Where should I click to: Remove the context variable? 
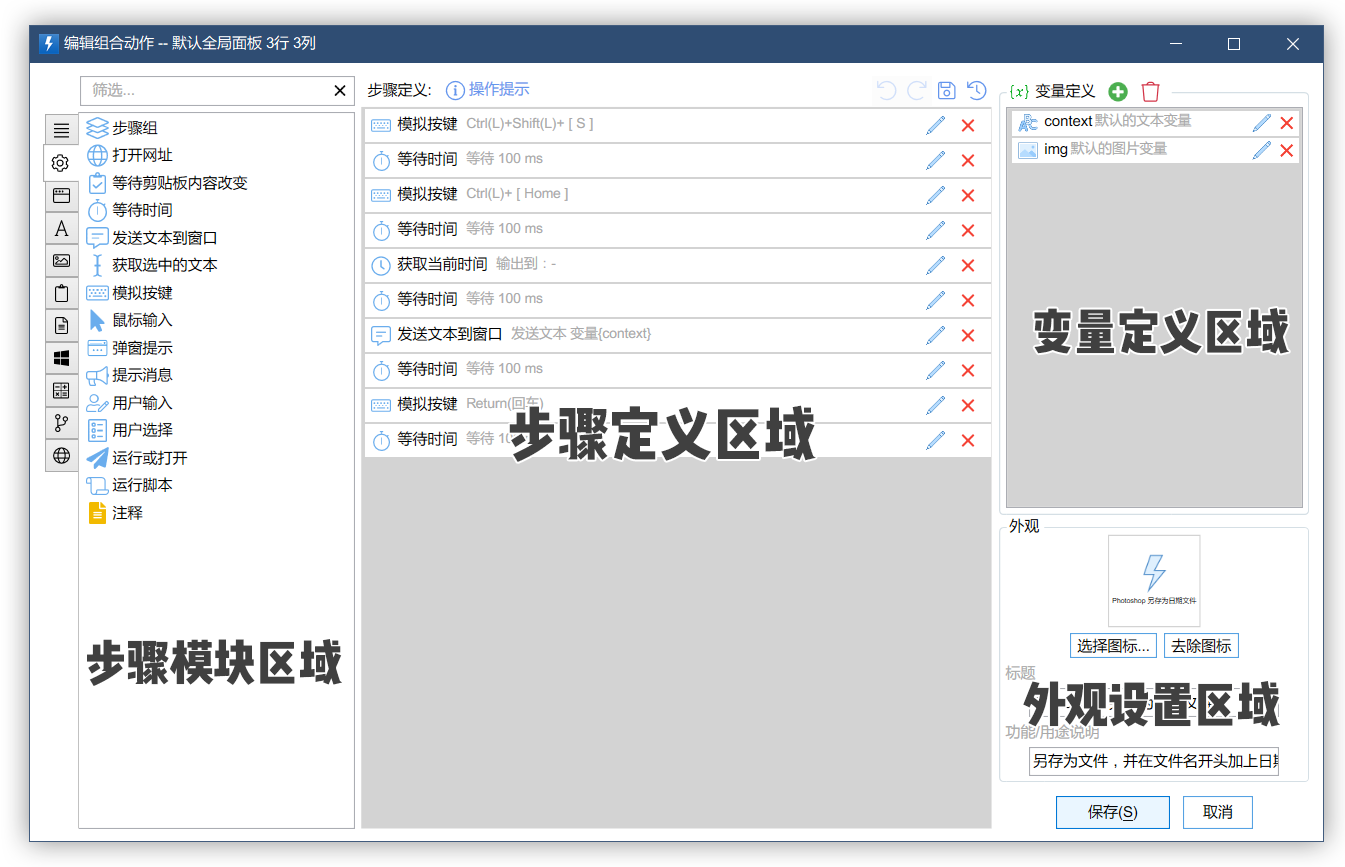point(1287,123)
